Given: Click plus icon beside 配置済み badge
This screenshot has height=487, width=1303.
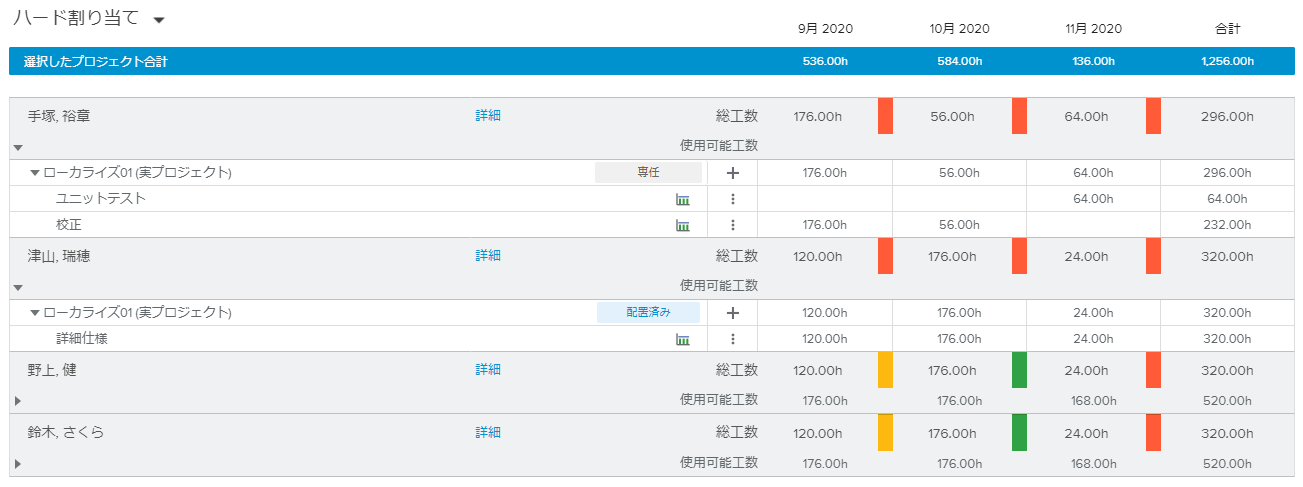Looking at the screenshot, I should pyautogui.click(x=732, y=313).
